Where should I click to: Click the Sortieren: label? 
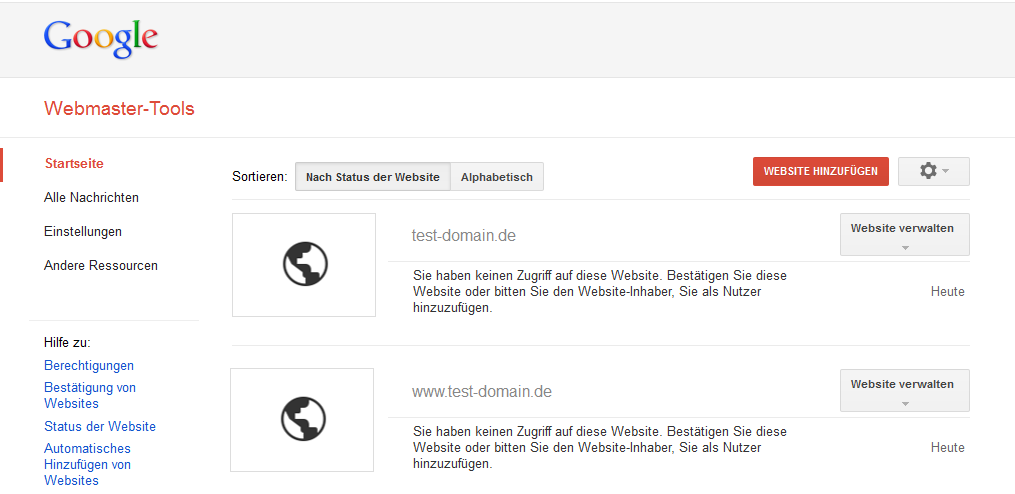260,177
